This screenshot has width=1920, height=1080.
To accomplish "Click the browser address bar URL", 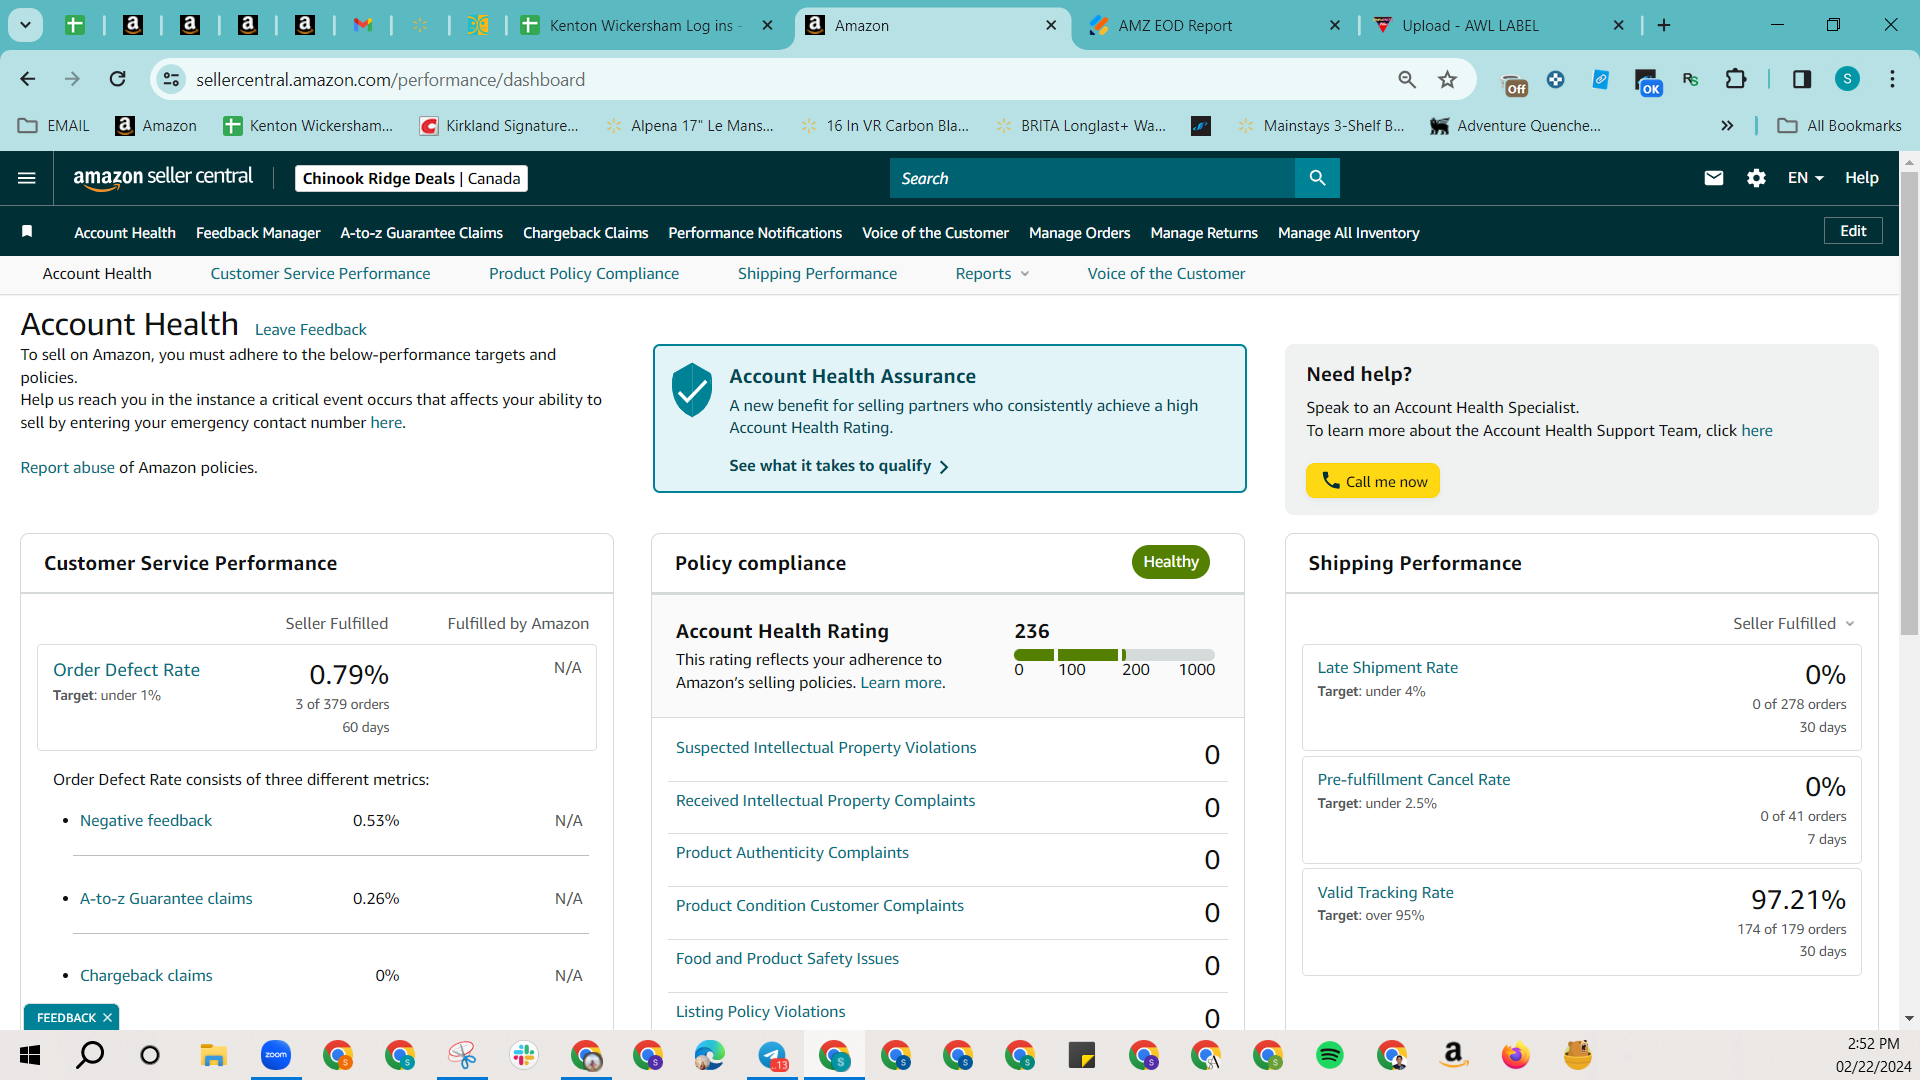I will click(x=391, y=79).
